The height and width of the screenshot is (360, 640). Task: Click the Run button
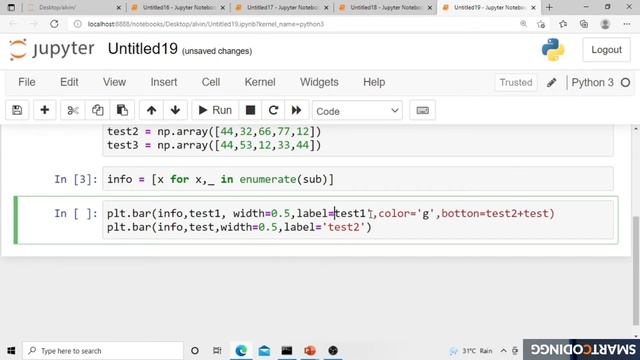point(215,110)
